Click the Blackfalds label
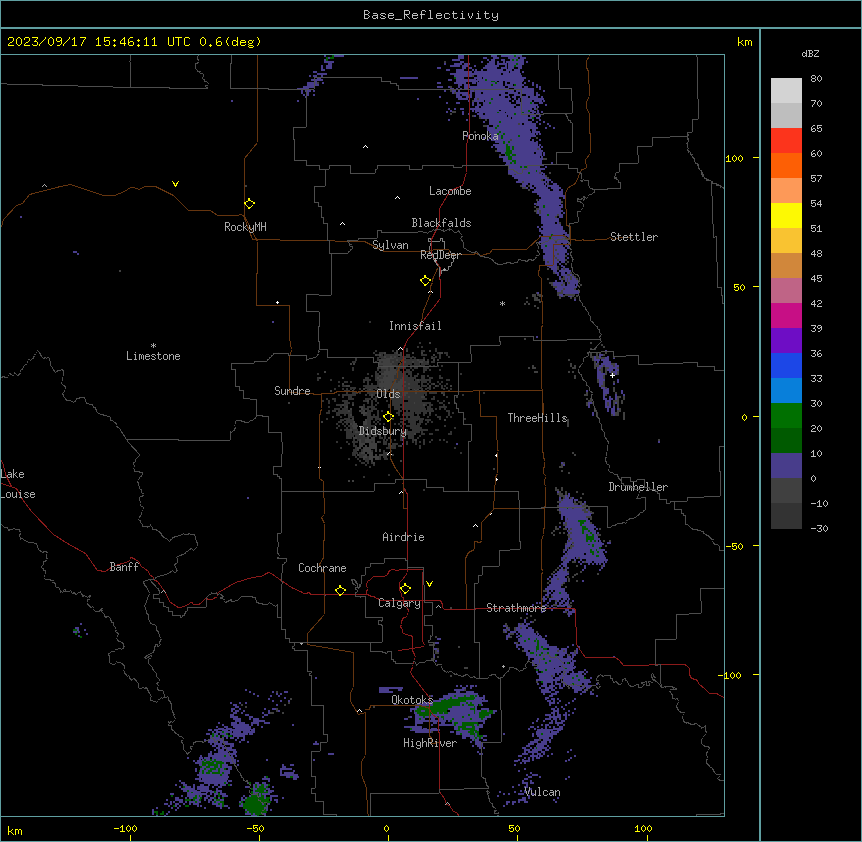Screen dimensions: 862x842 click(x=441, y=223)
